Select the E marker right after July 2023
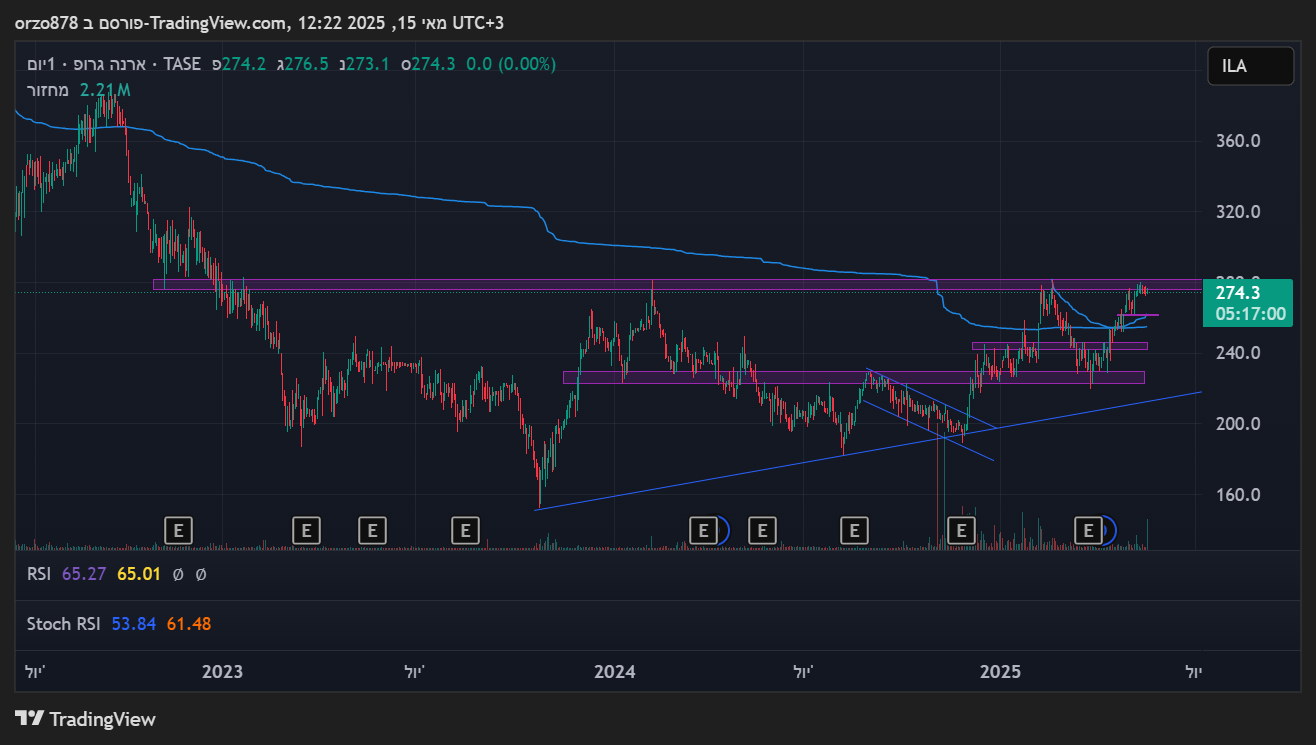The height and width of the screenshot is (745, 1316). pos(464,530)
